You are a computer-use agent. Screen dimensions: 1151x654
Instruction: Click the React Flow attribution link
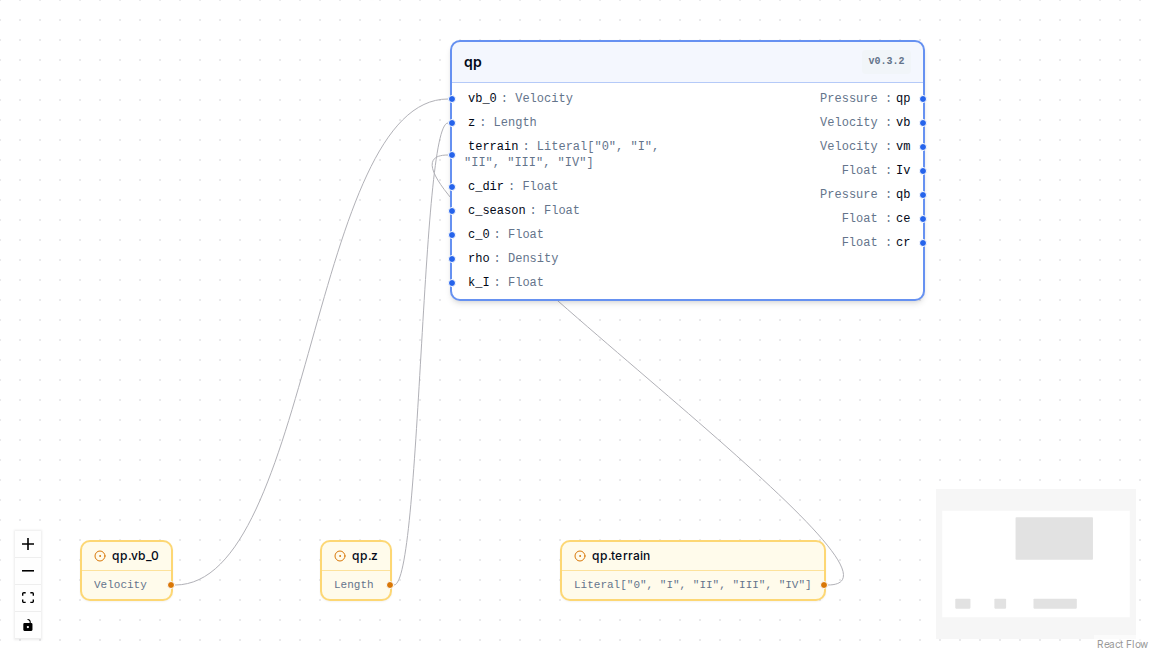(1122, 644)
